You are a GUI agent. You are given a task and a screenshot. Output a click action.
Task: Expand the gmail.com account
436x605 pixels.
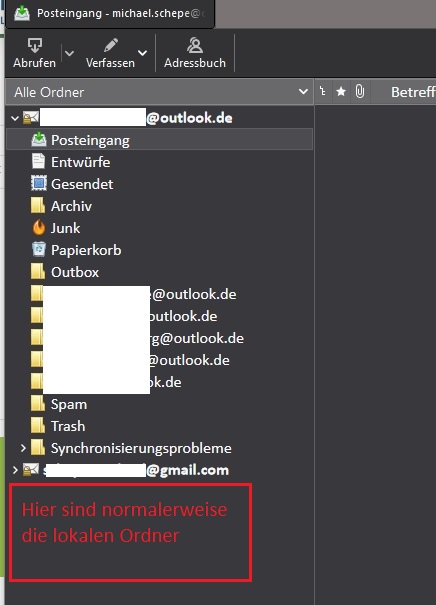point(15,470)
